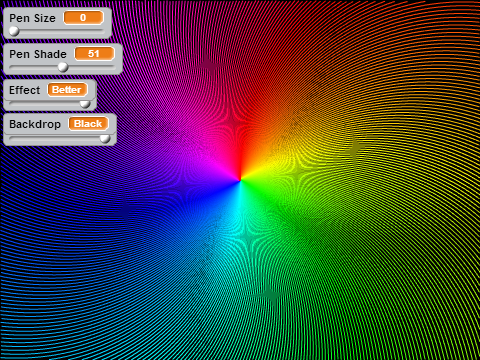Click the Pen Shade value 51
Screen dimensions: 480x360
[95, 54]
